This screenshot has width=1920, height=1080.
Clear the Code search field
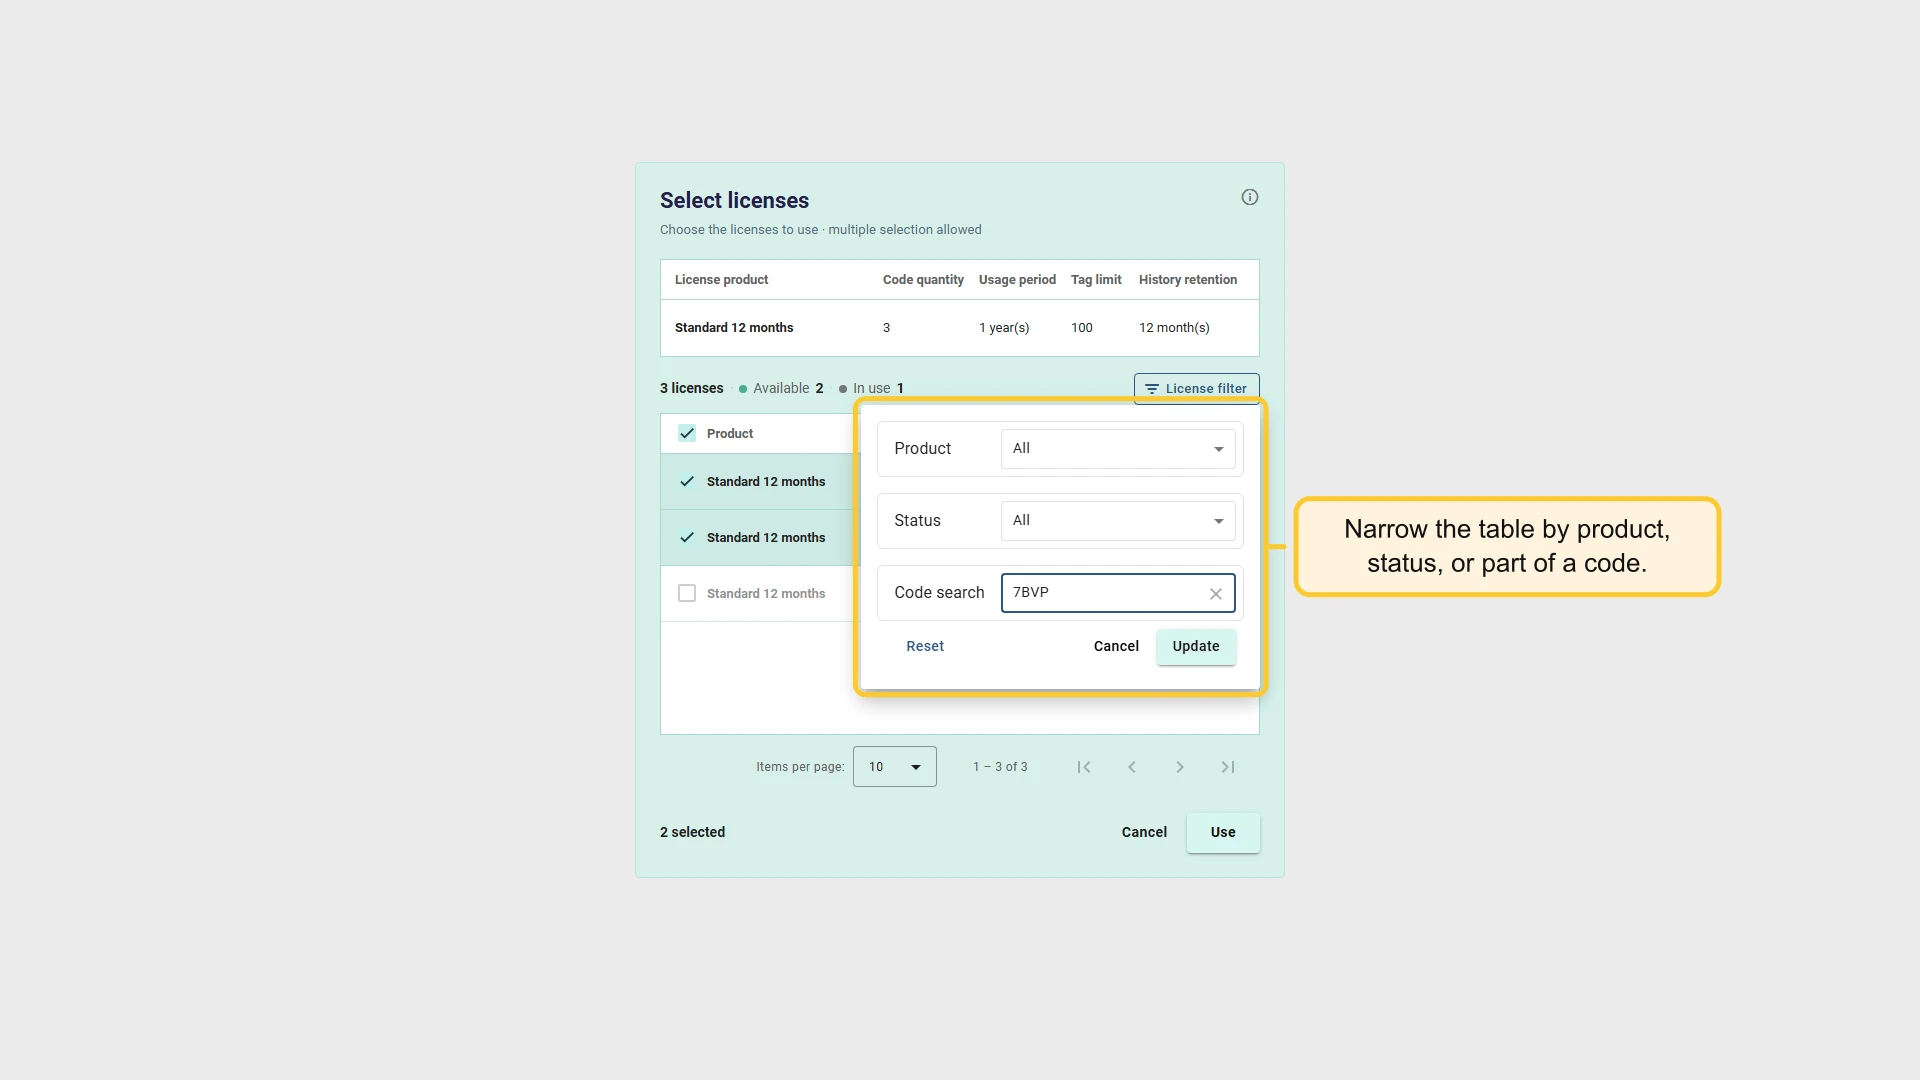tap(1215, 593)
